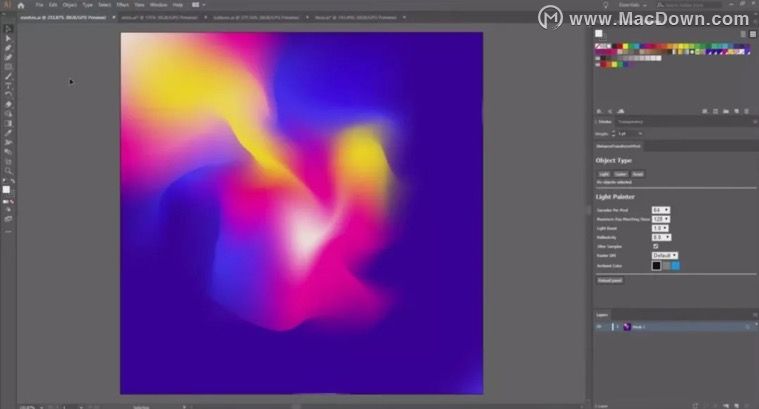Click the lightbulb Learn icon
The width and height of the screenshot is (759, 409).
tap(605, 5)
